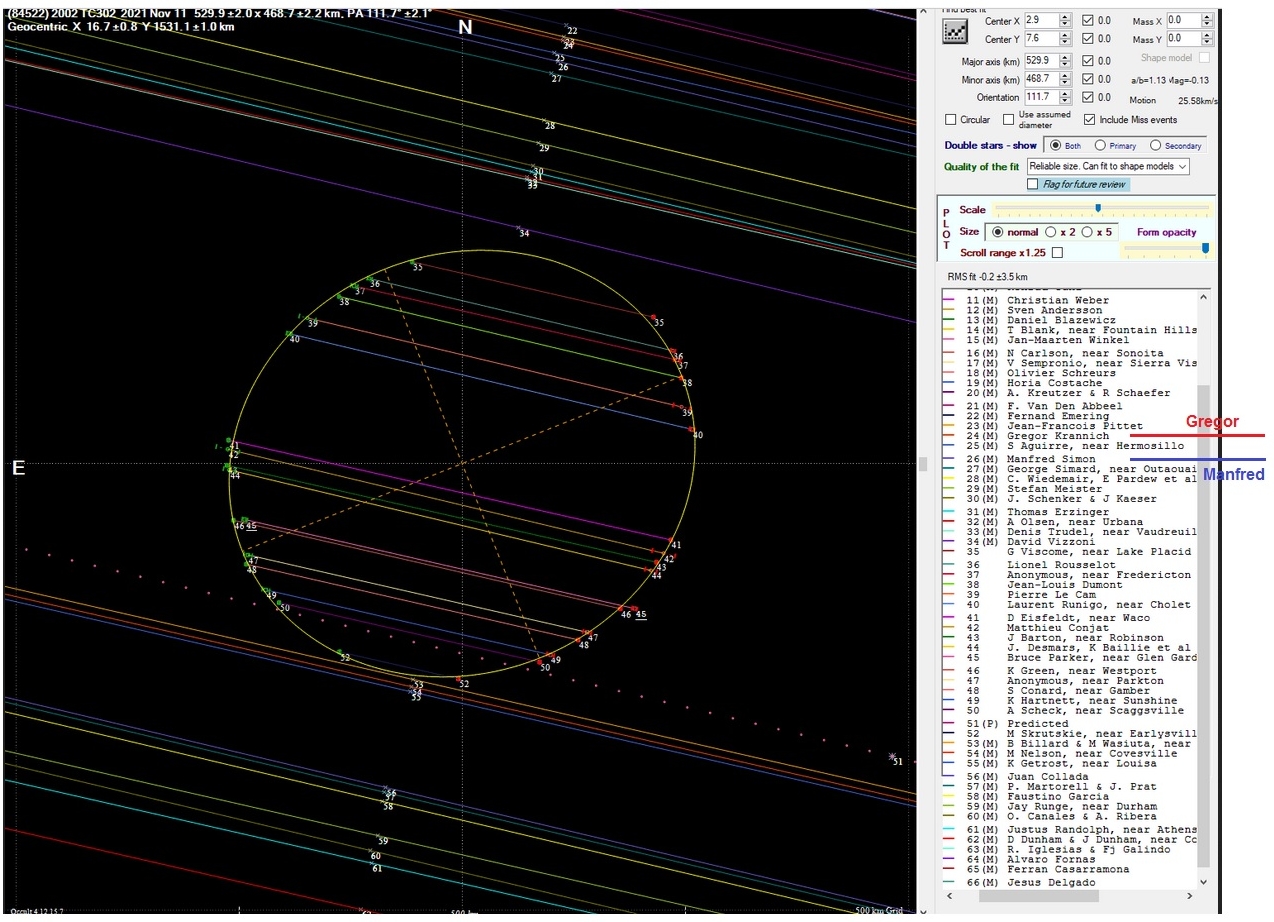Select Secondary double star option
The height and width of the screenshot is (922, 1274).
[x=1155, y=145]
